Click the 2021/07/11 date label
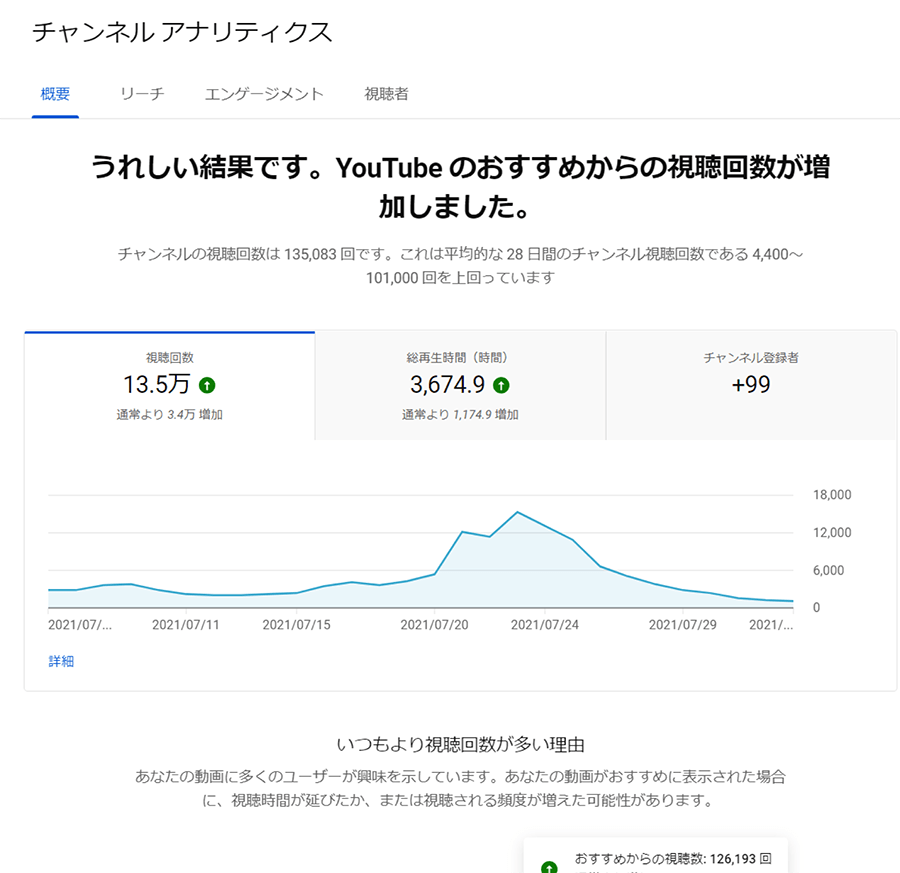 point(186,625)
